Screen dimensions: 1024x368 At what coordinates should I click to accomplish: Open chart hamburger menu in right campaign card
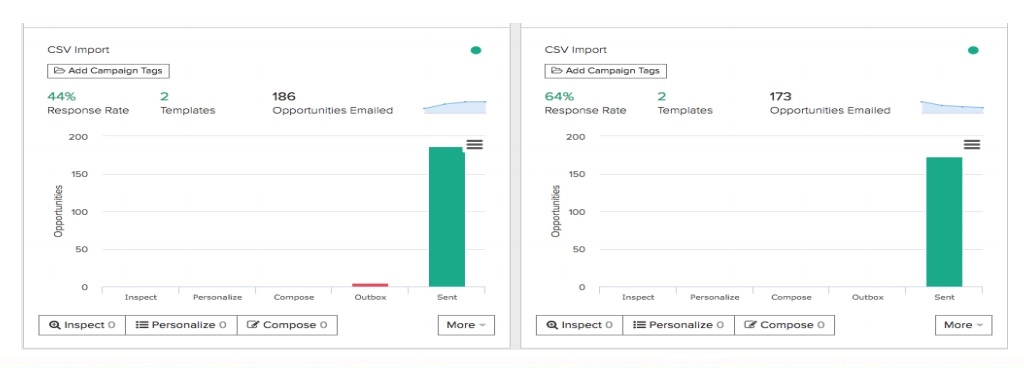pyautogui.click(x=972, y=144)
